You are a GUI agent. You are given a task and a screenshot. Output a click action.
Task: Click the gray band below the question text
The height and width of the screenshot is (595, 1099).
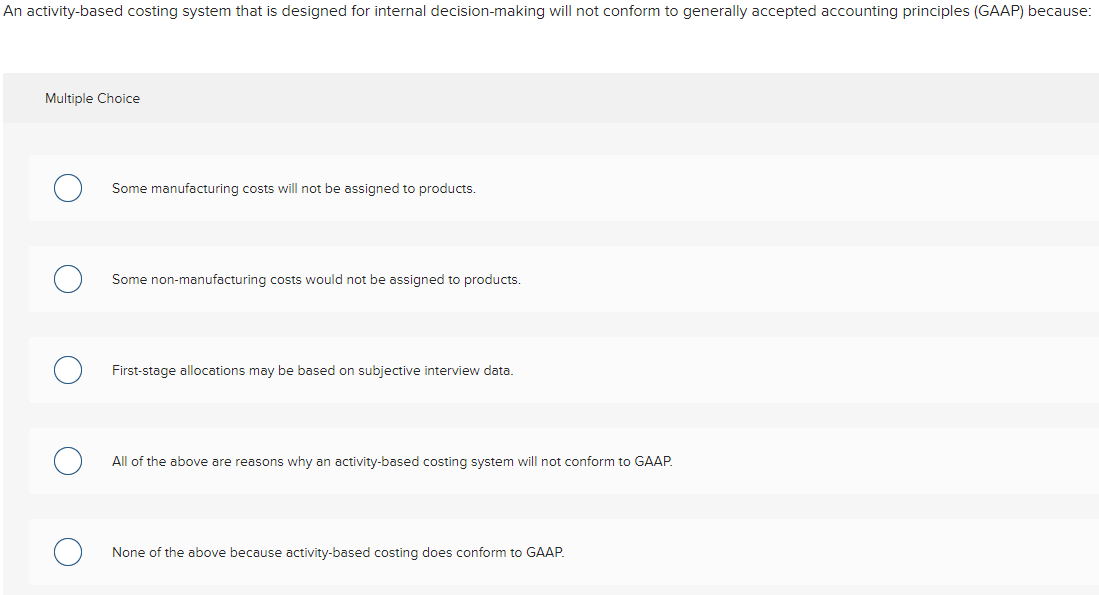550,98
